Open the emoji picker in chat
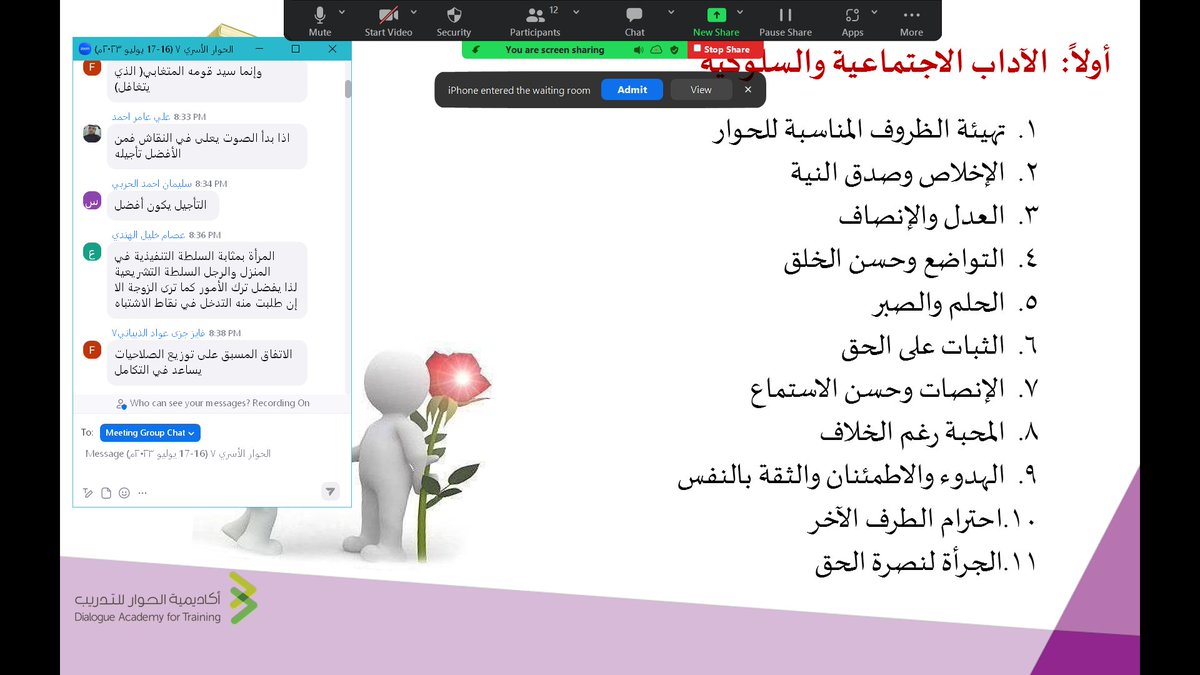 (124, 492)
